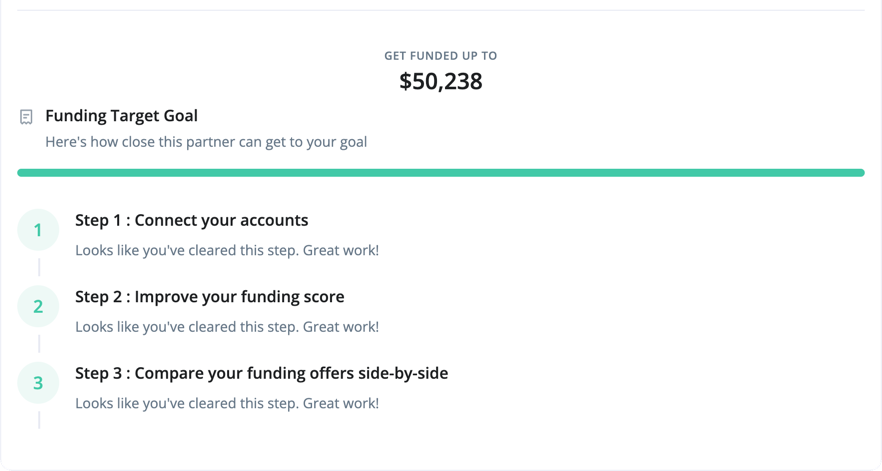Click the cleared message under Step 3
Image resolution: width=882 pixels, height=471 pixels.
click(227, 403)
